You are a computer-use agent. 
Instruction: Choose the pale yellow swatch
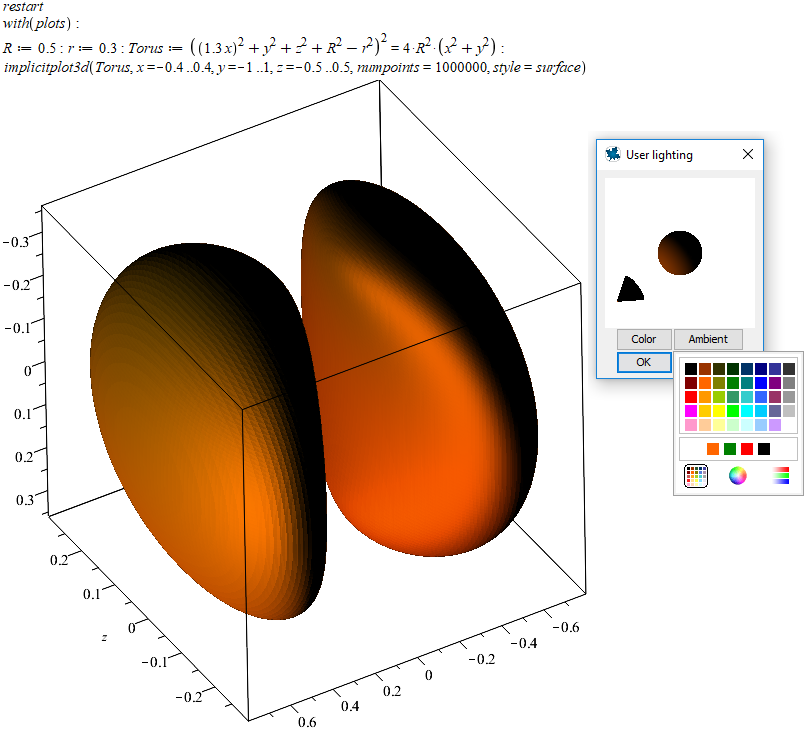click(x=719, y=425)
